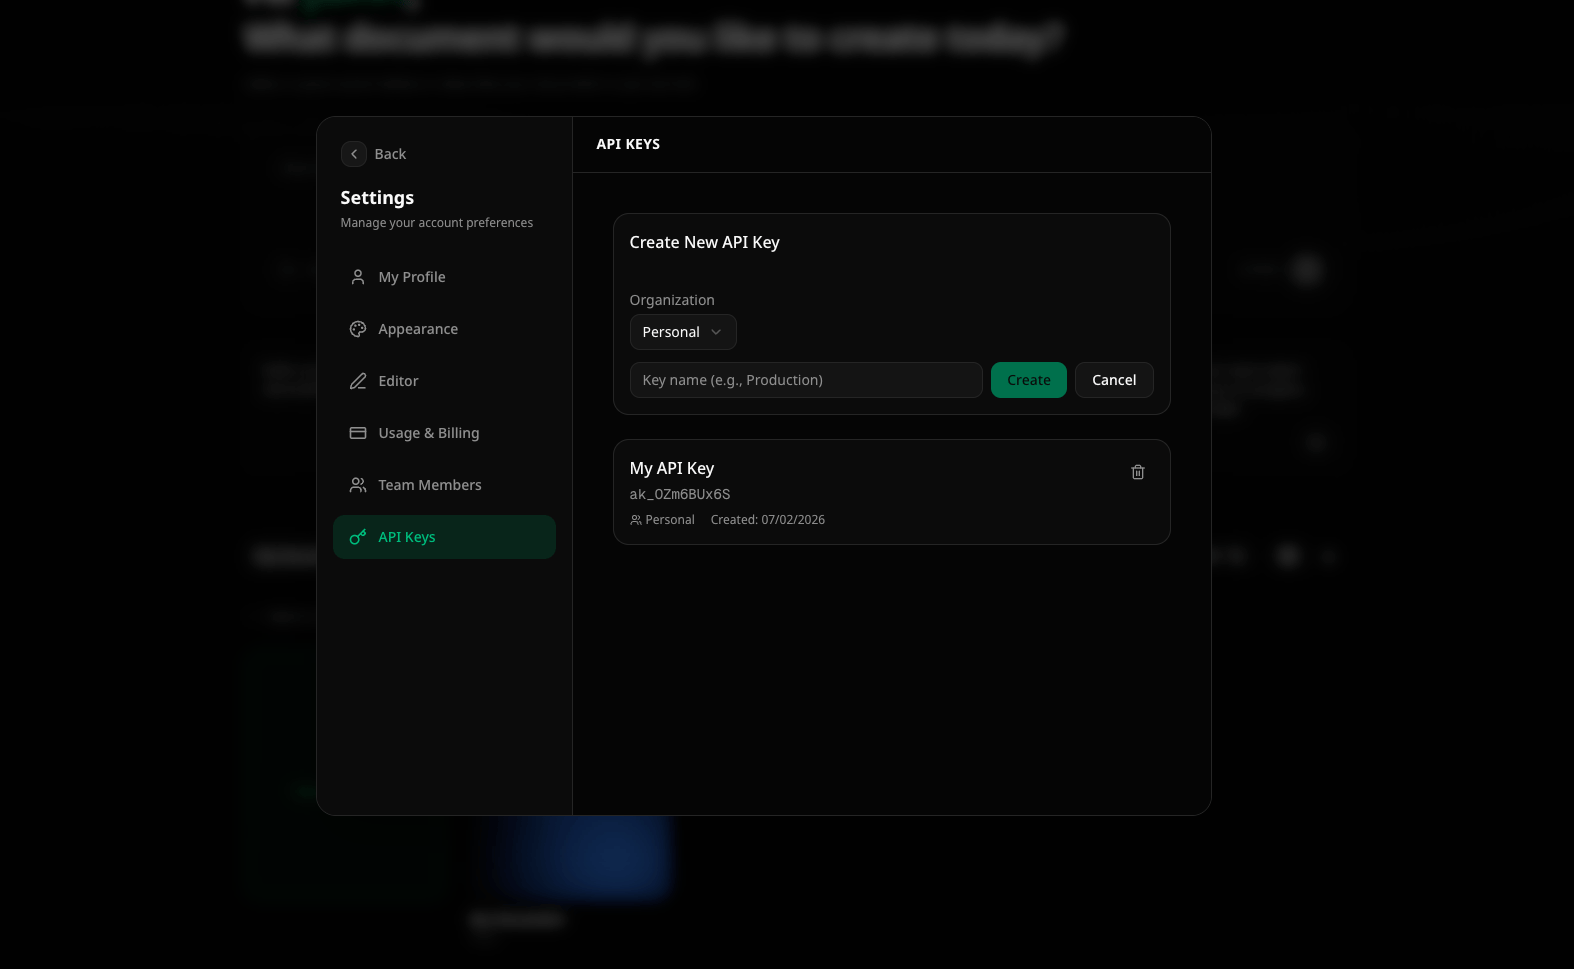
Task: Click Manage your account preferences text
Action: [x=437, y=223]
